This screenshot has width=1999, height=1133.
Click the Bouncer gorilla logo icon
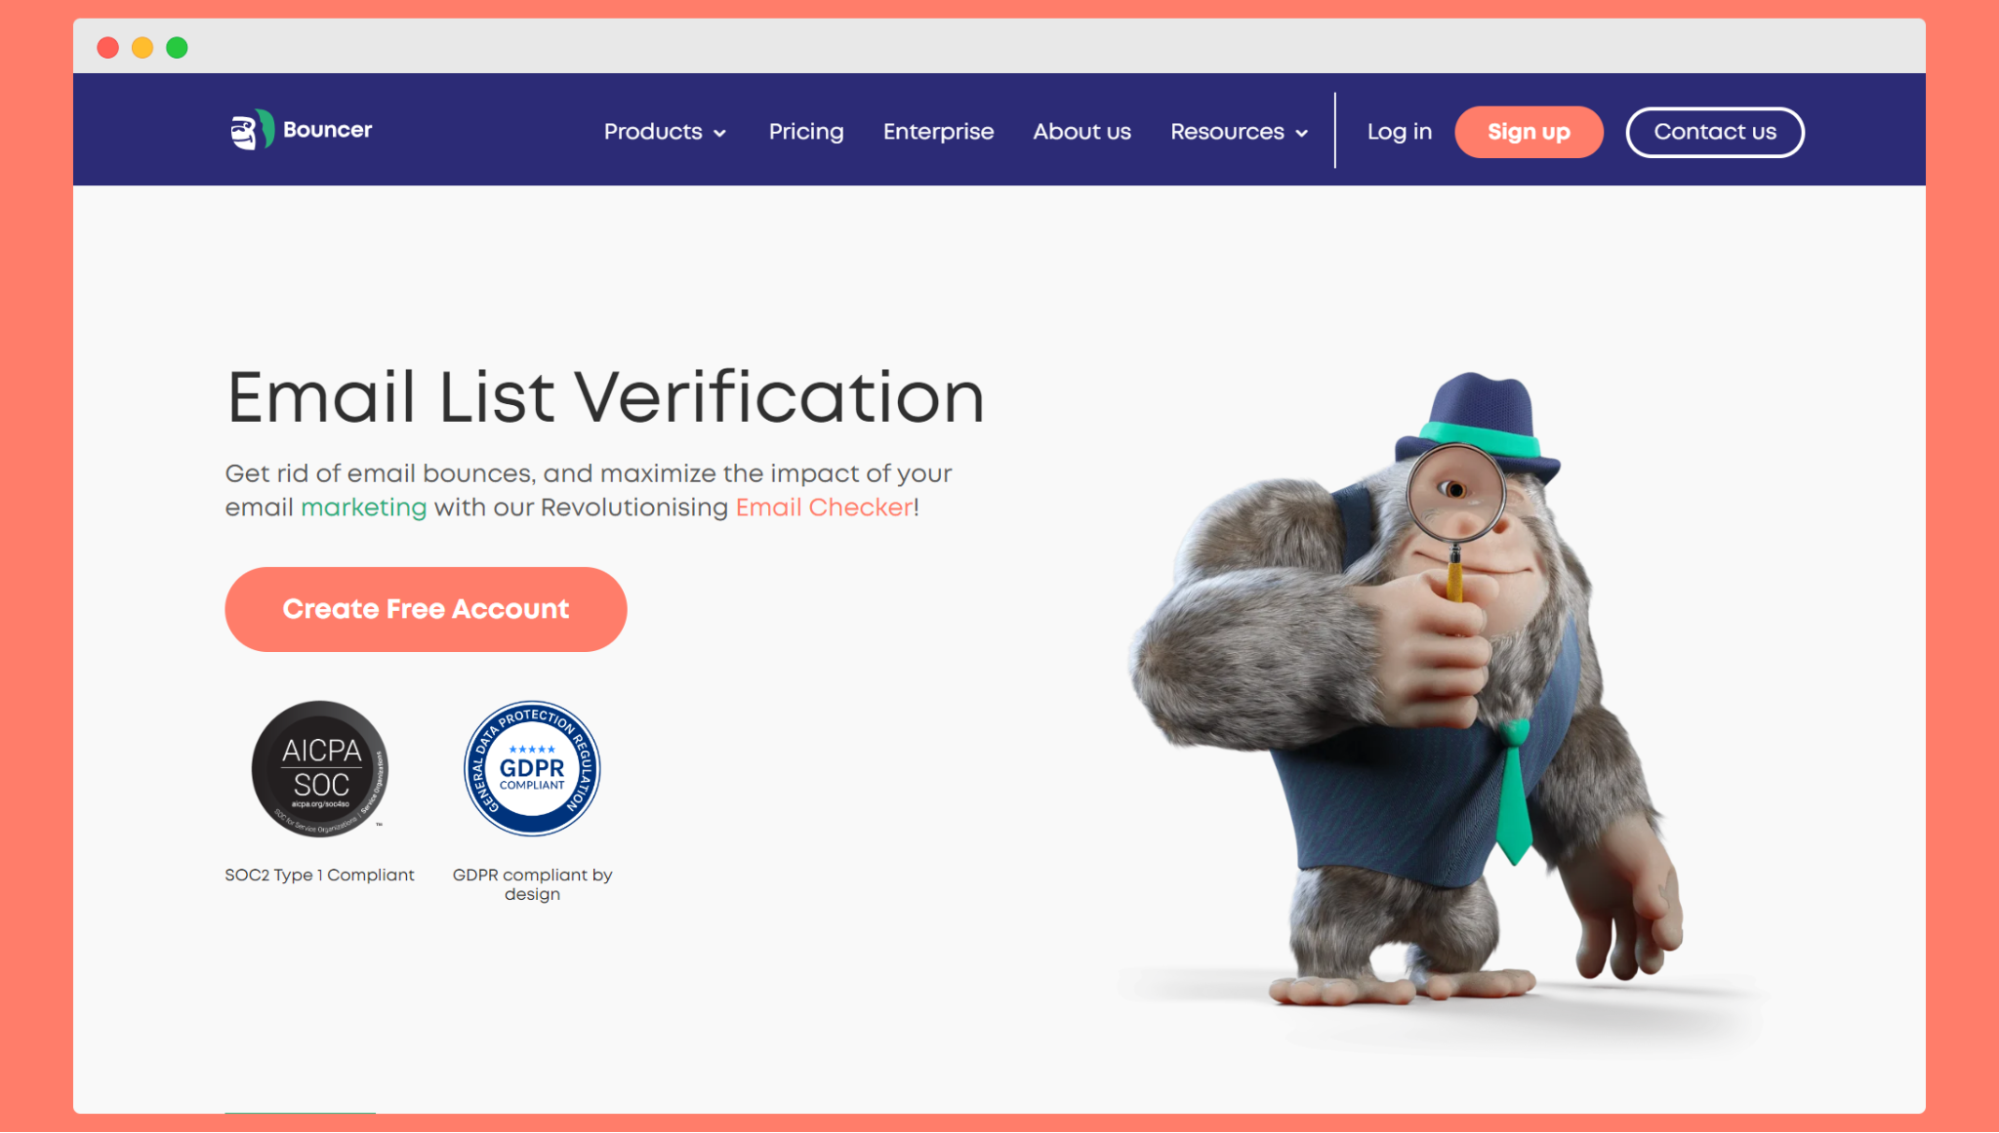pos(252,130)
